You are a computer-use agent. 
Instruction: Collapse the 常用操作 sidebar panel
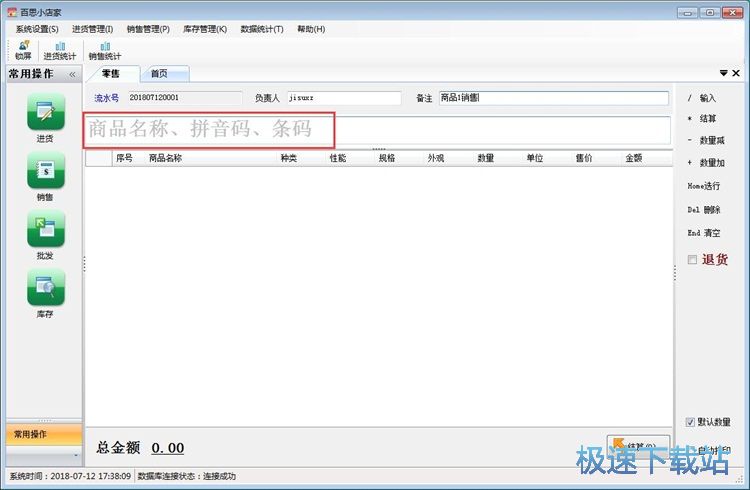(72, 74)
